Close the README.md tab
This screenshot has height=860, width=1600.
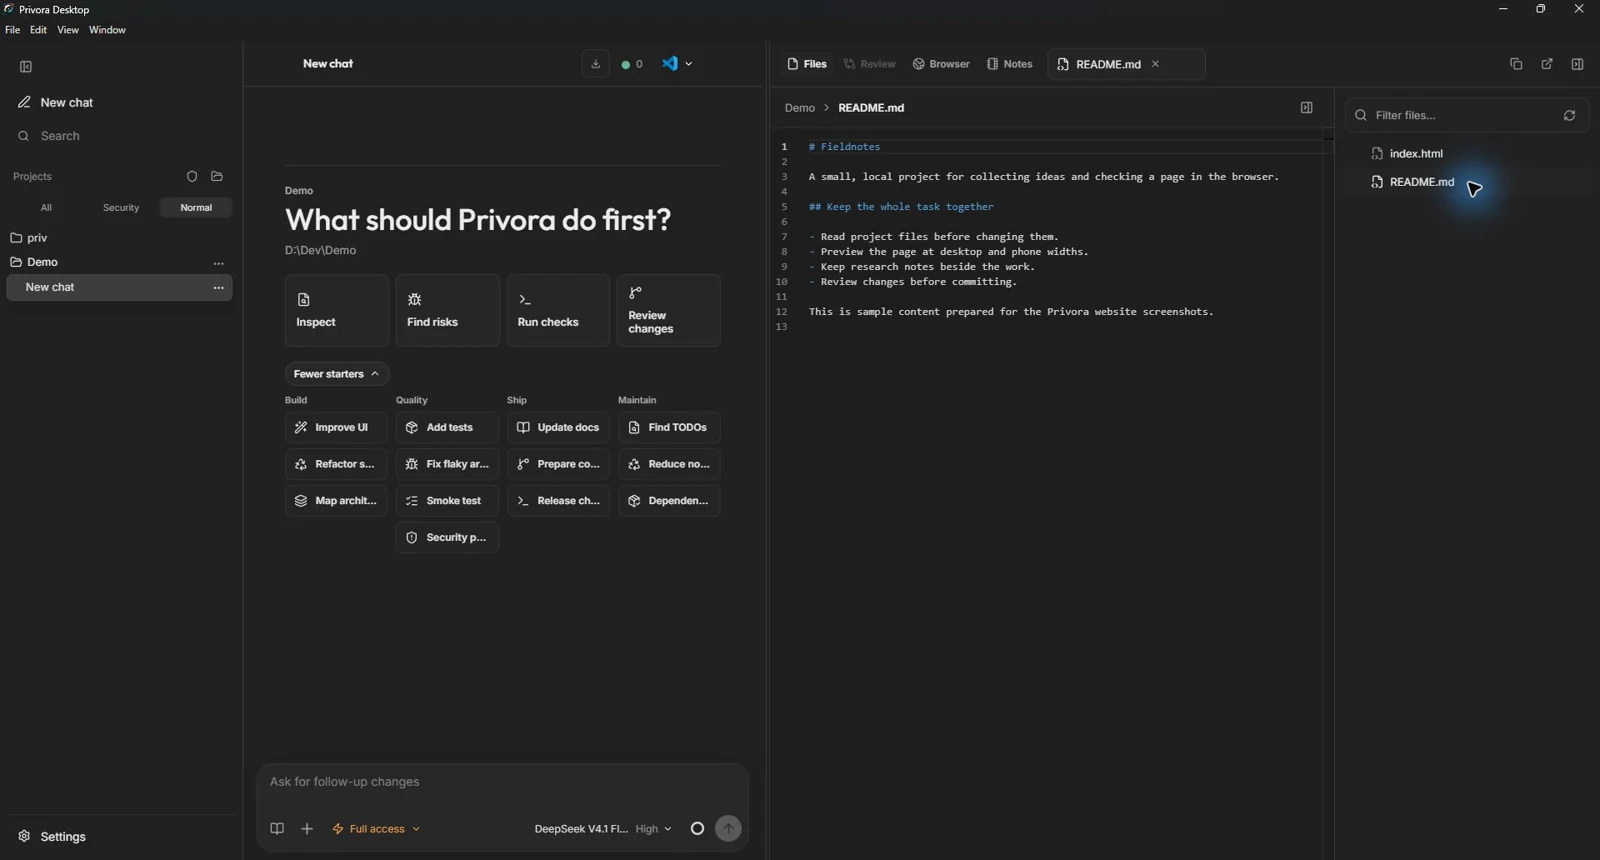[x=1156, y=64]
